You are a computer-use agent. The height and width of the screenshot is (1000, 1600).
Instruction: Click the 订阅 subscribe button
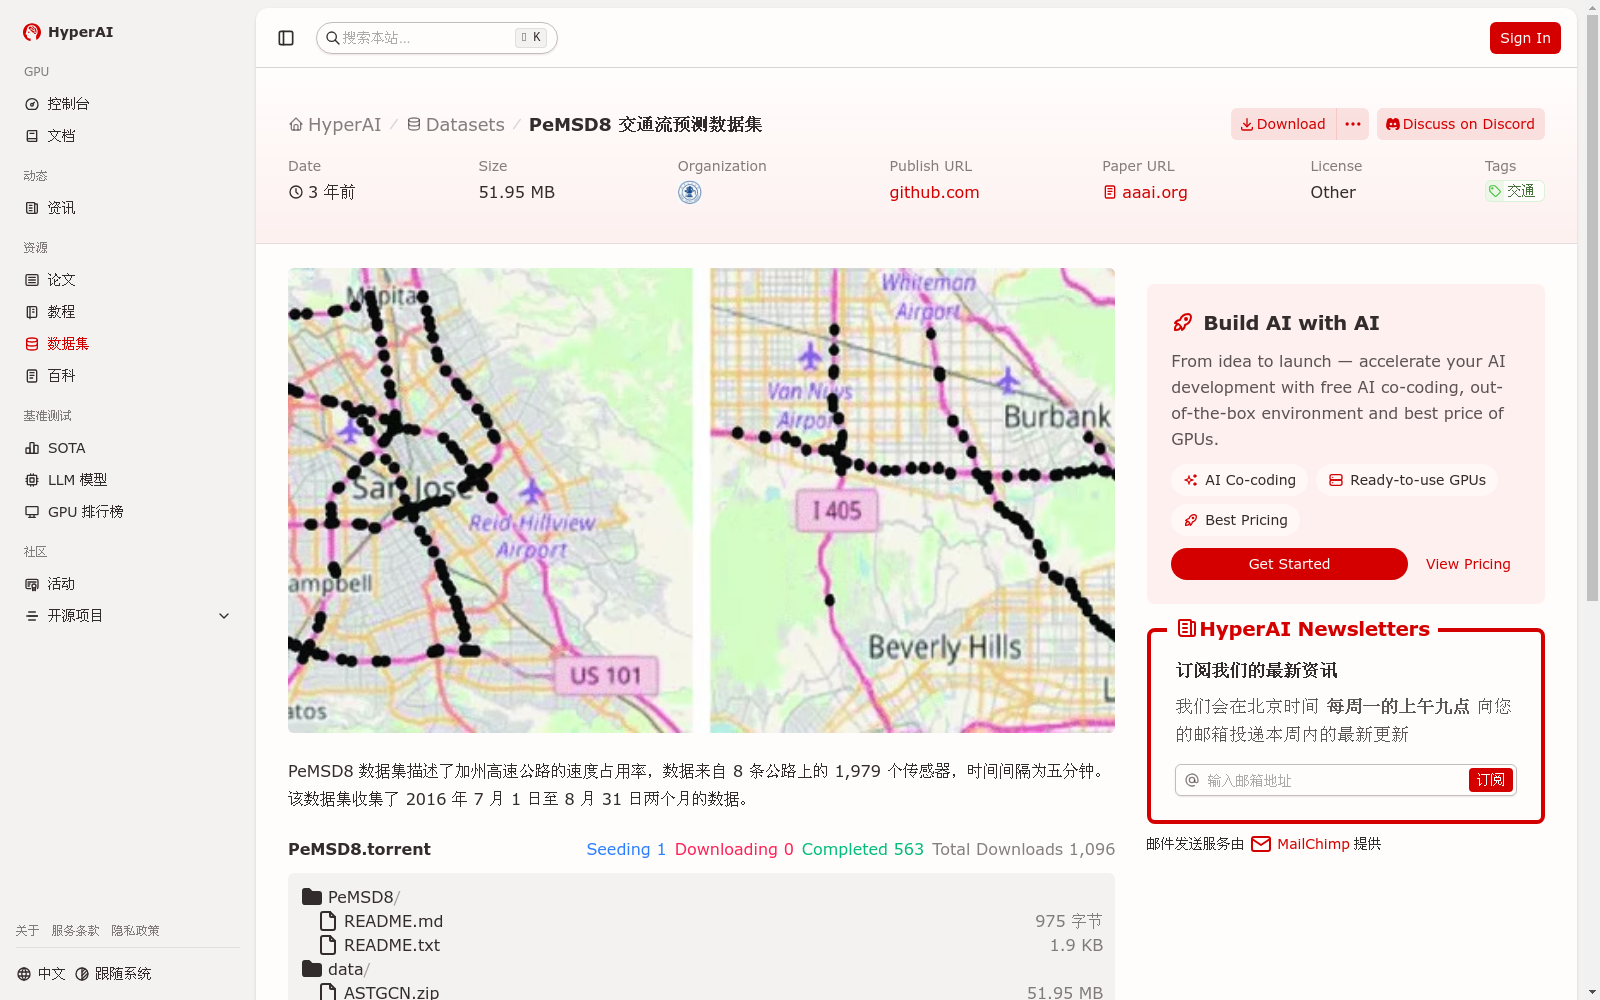[x=1490, y=780]
